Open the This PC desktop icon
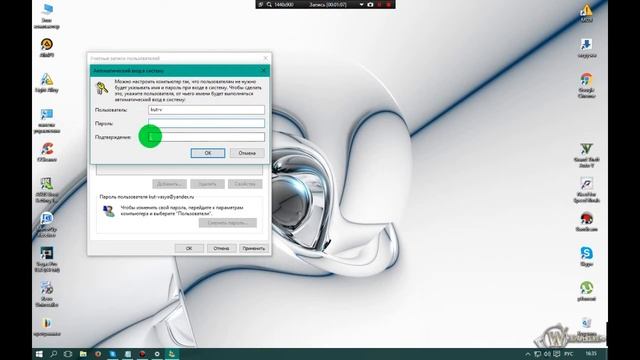 [47, 16]
